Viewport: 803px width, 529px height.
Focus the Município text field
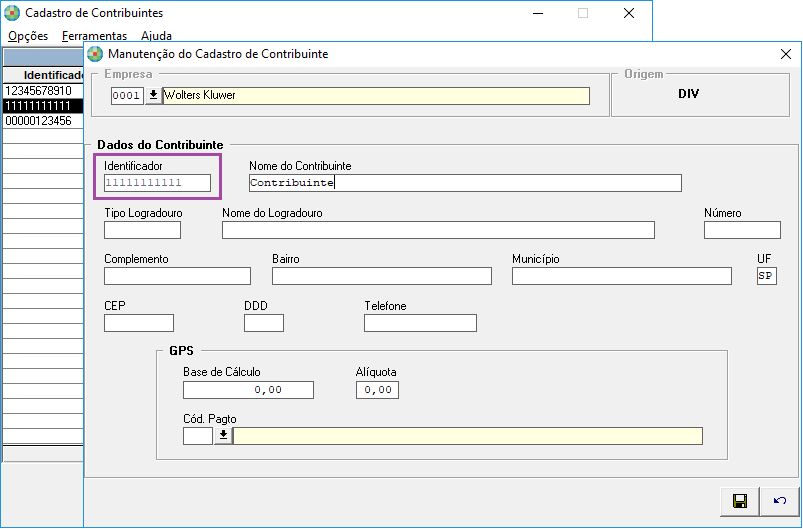tap(622, 276)
